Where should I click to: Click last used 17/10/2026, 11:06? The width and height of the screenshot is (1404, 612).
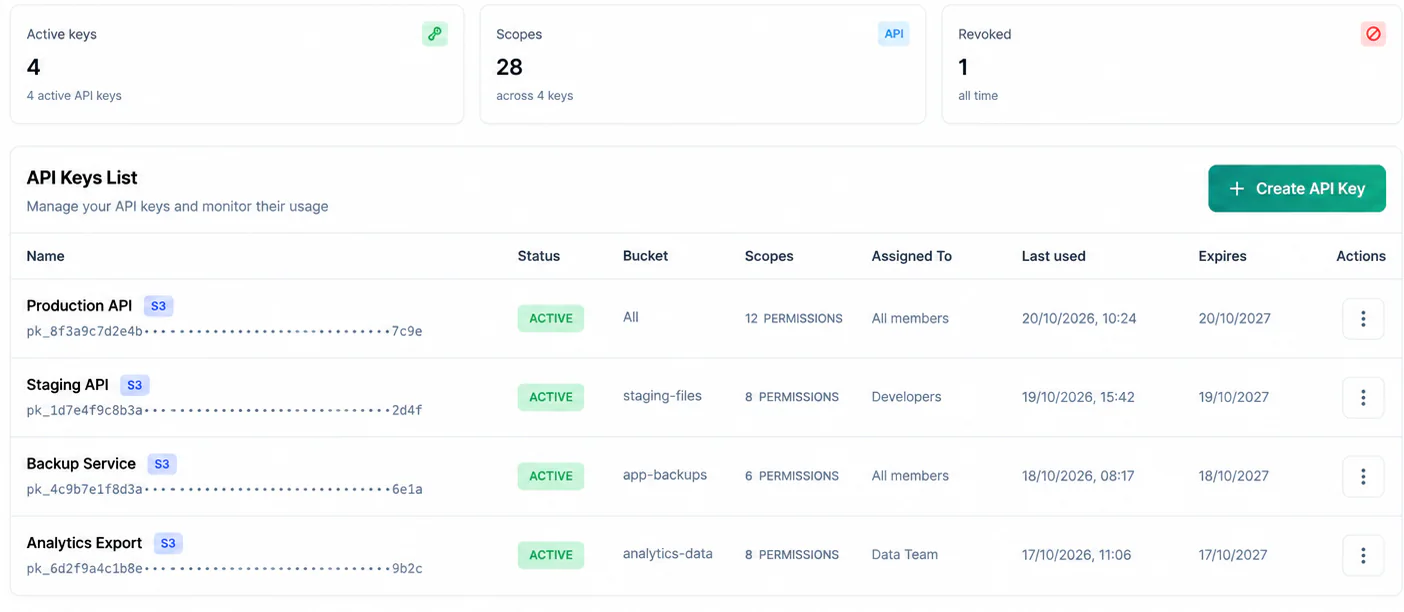(x=1076, y=555)
